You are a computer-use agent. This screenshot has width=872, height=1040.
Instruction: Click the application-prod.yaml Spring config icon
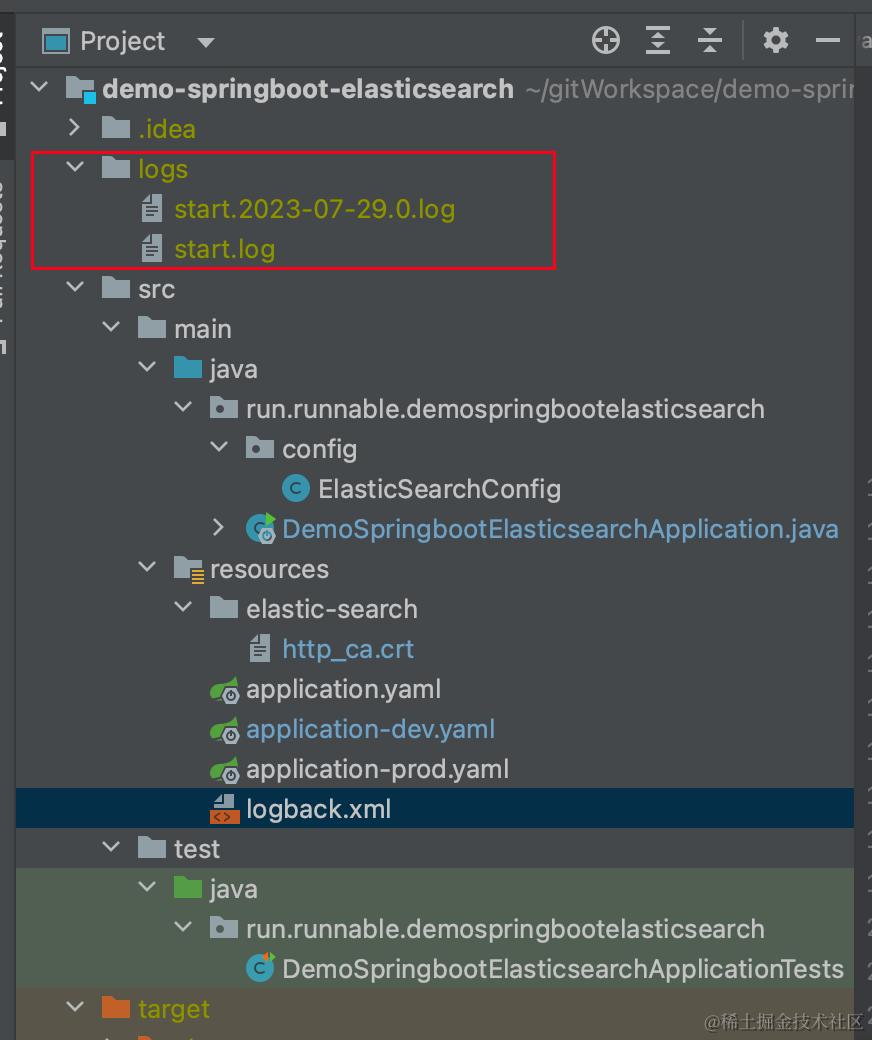click(224, 769)
